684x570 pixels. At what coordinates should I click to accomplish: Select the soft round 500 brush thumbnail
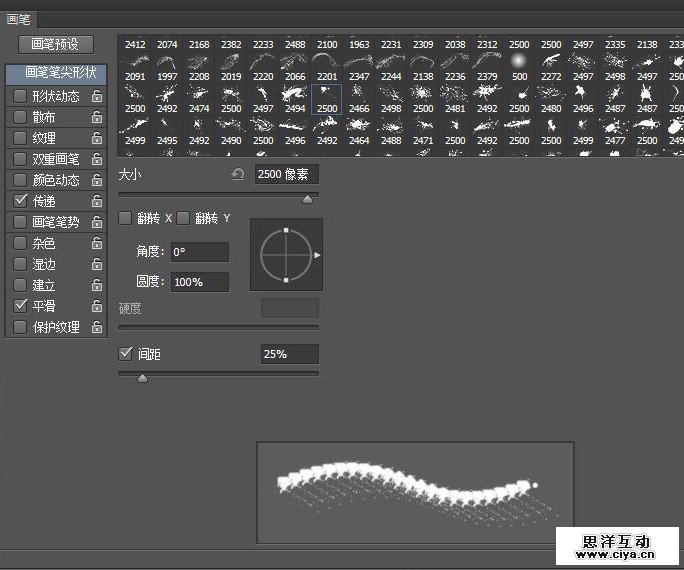[x=519, y=63]
